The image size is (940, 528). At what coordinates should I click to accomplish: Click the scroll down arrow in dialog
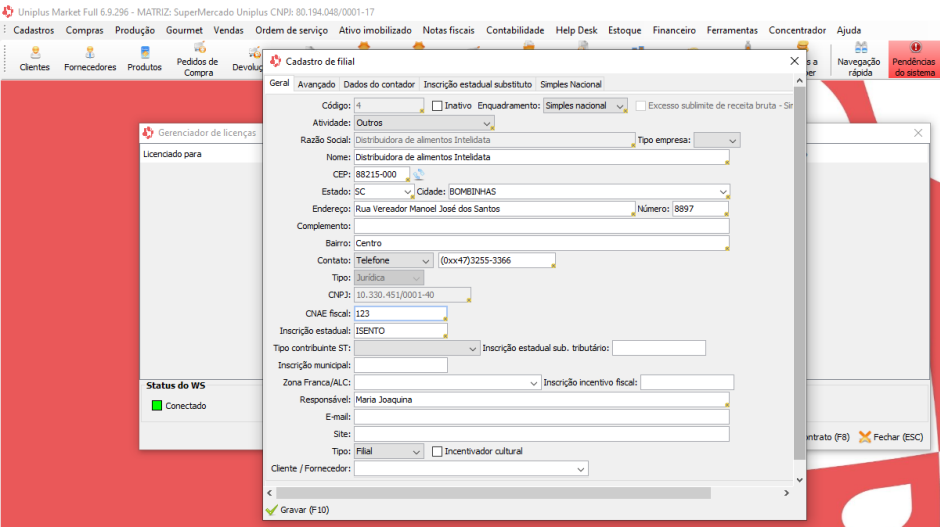[800, 480]
